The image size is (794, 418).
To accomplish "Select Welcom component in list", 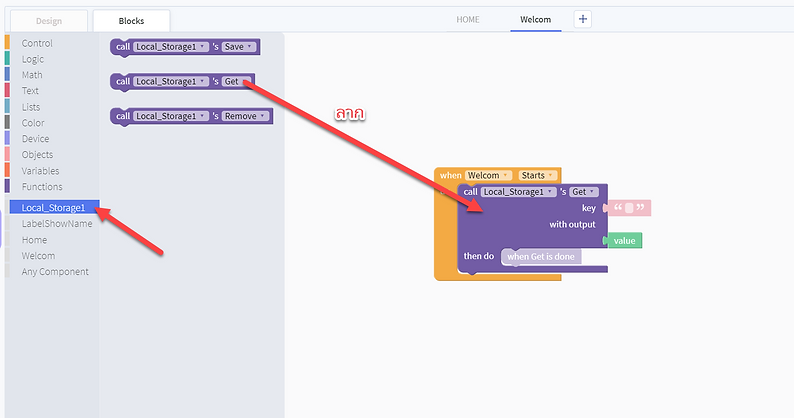I will 38,255.
